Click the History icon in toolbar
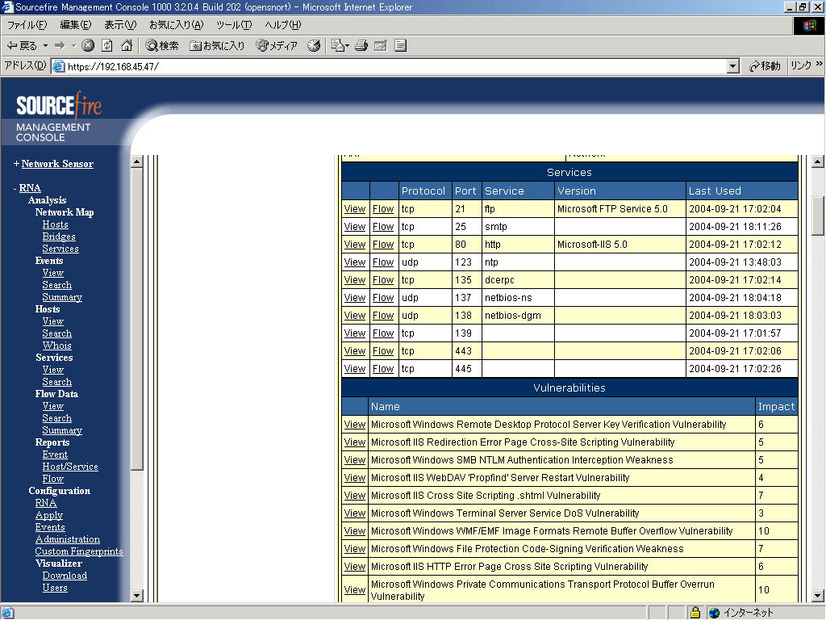 [314, 45]
